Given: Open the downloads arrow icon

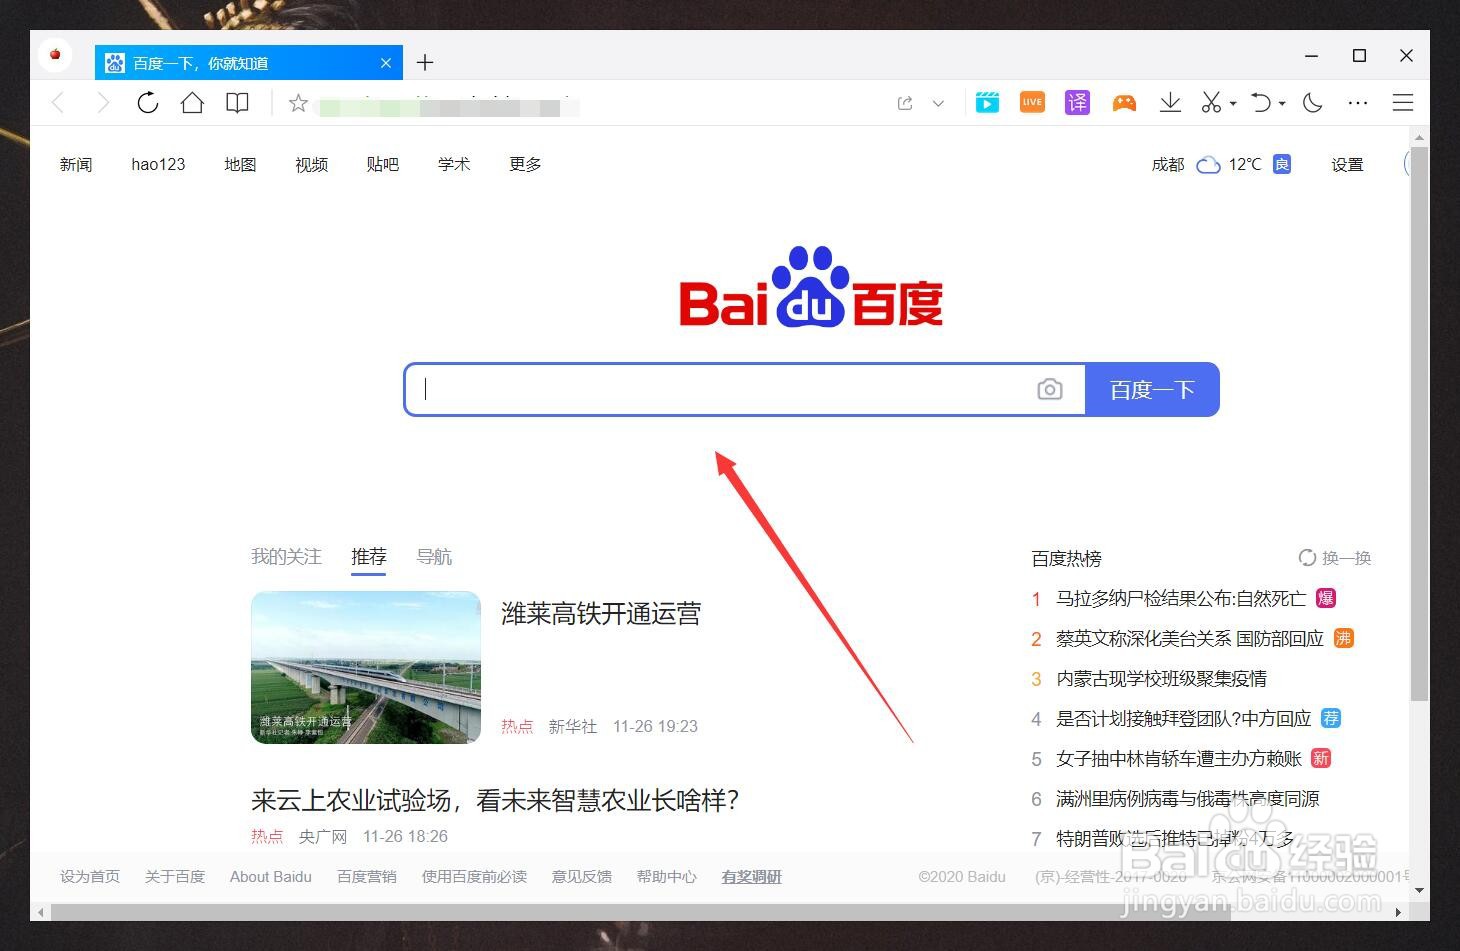Looking at the screenshot, I should 1170,102.
